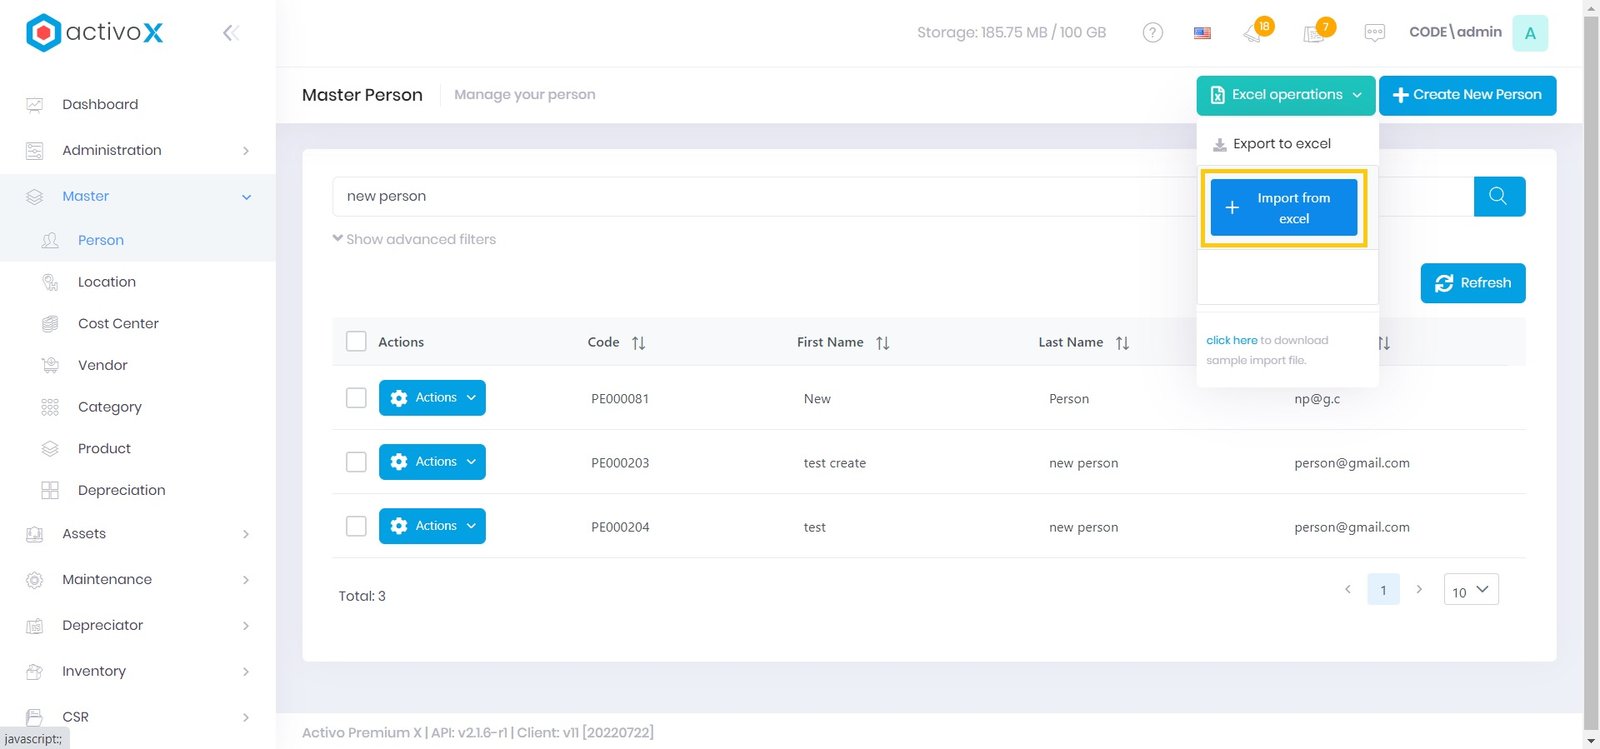The width and height of the screenshot is (1600, 749).
Task: Click the 'click here' sample file link
Action: click(1231, 340)
